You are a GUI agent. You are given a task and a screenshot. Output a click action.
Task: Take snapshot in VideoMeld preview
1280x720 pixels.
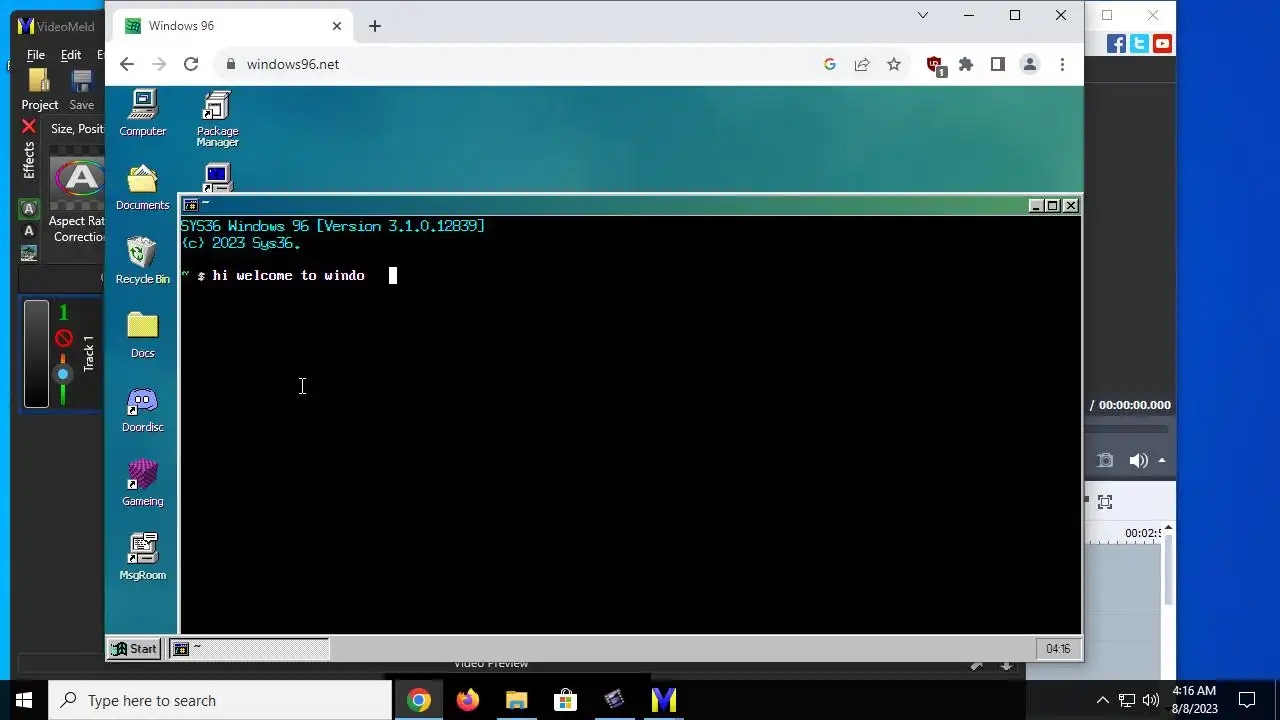pyautogui.click(x=1105, y=460)
